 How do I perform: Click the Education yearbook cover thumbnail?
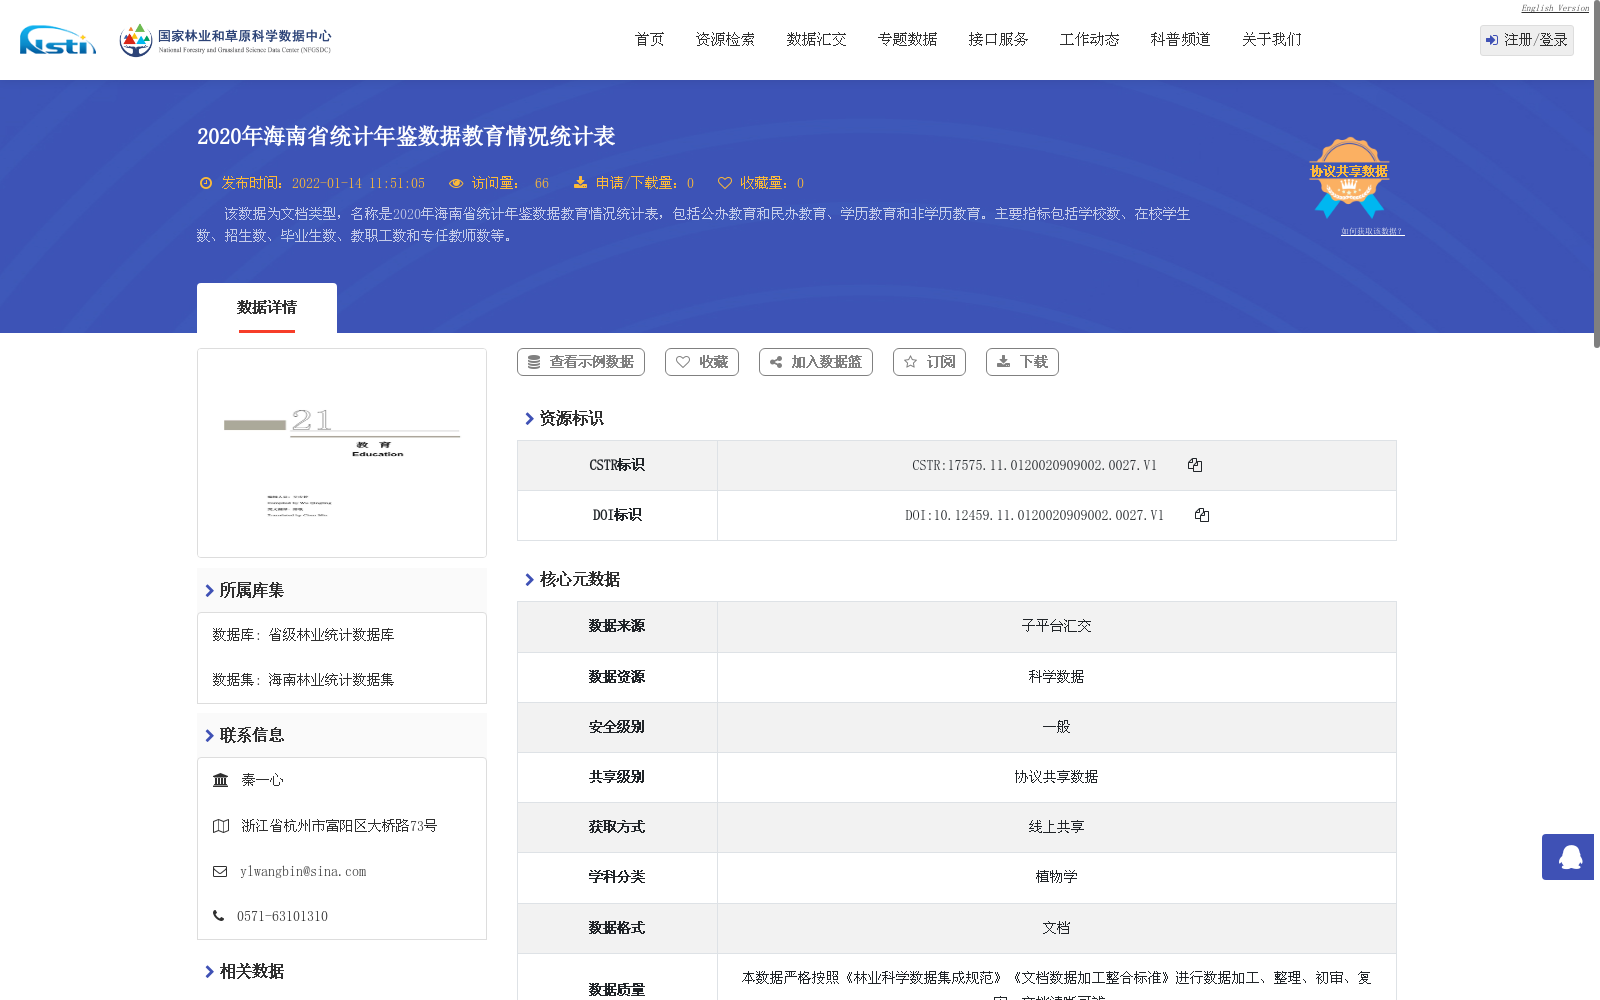point(341,452)
